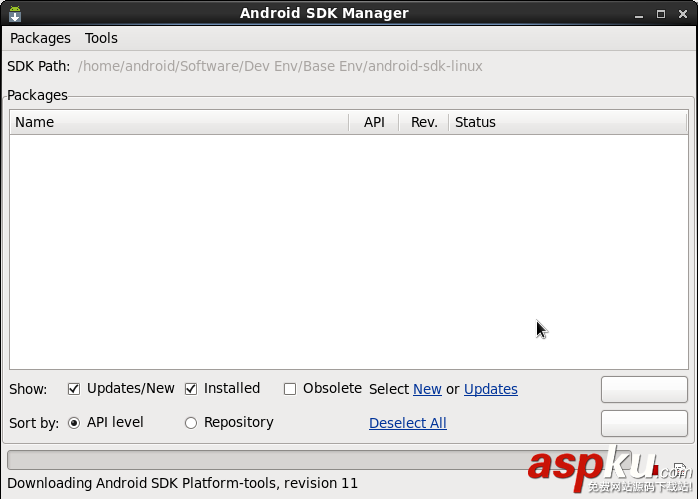Click the Updates link
Viewport: 698px width, 499px height.
pos(491,389)
